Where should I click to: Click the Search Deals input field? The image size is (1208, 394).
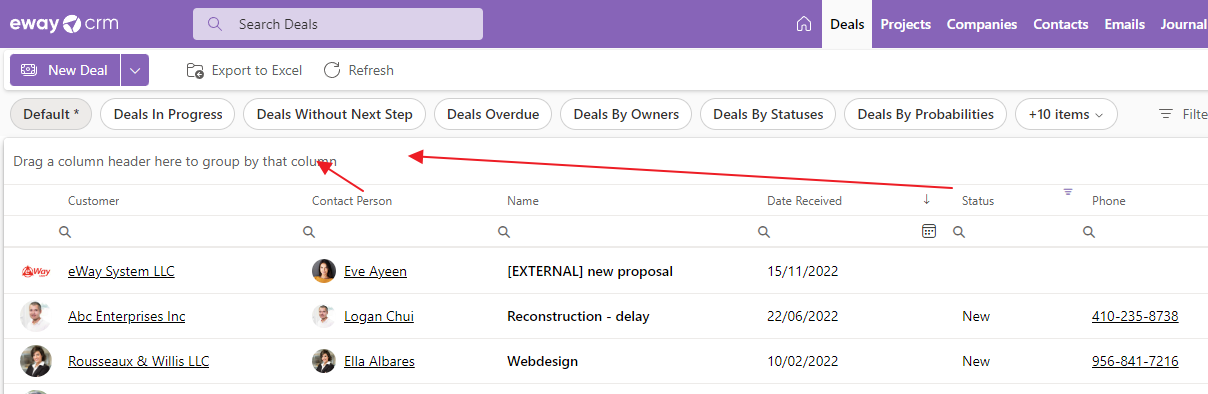point(338,24)
